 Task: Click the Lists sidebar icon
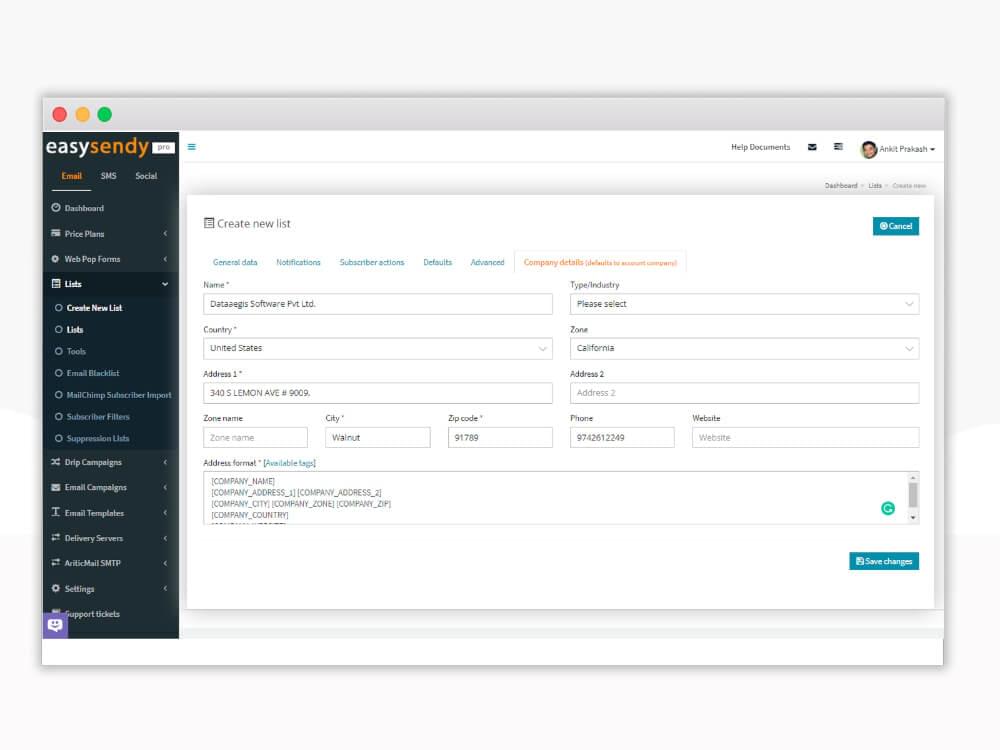click(56, 284)
